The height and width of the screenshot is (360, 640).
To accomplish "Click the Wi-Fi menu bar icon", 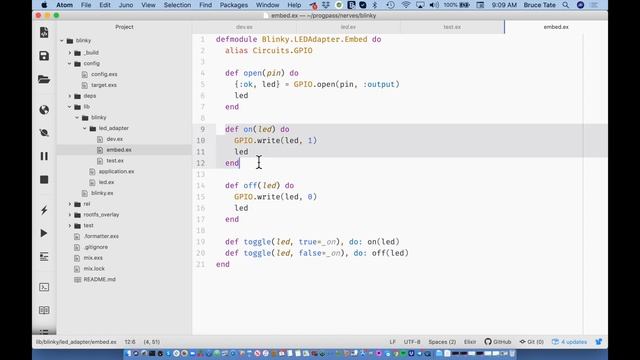I will pyautogui.click(x=405, y=5).
